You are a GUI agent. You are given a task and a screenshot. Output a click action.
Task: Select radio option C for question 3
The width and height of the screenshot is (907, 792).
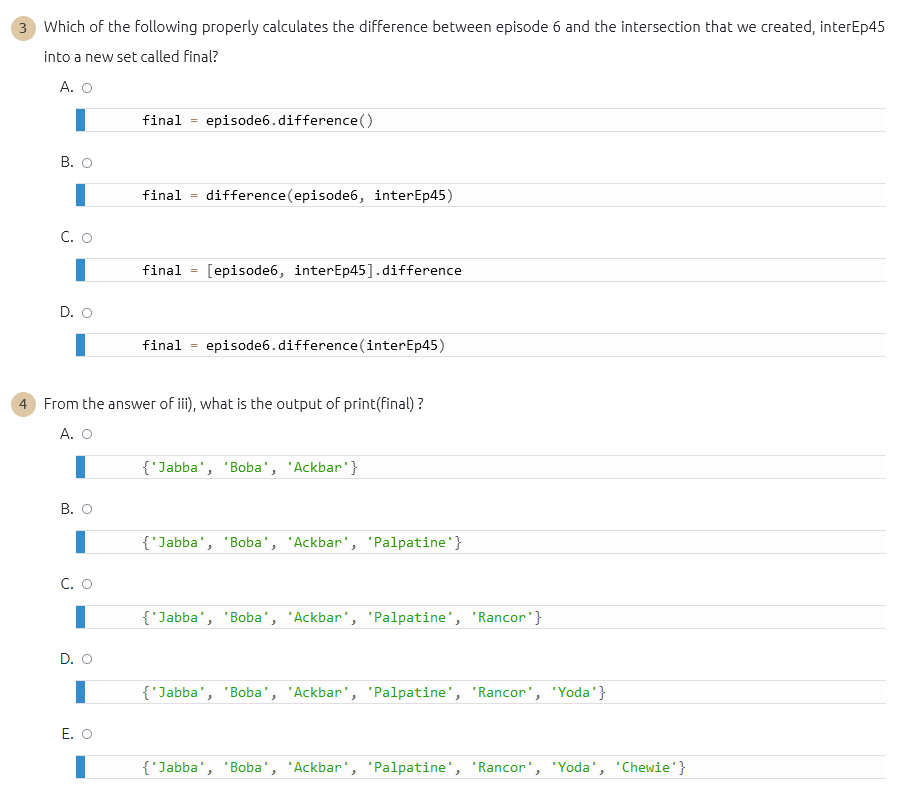click(86, 237)
